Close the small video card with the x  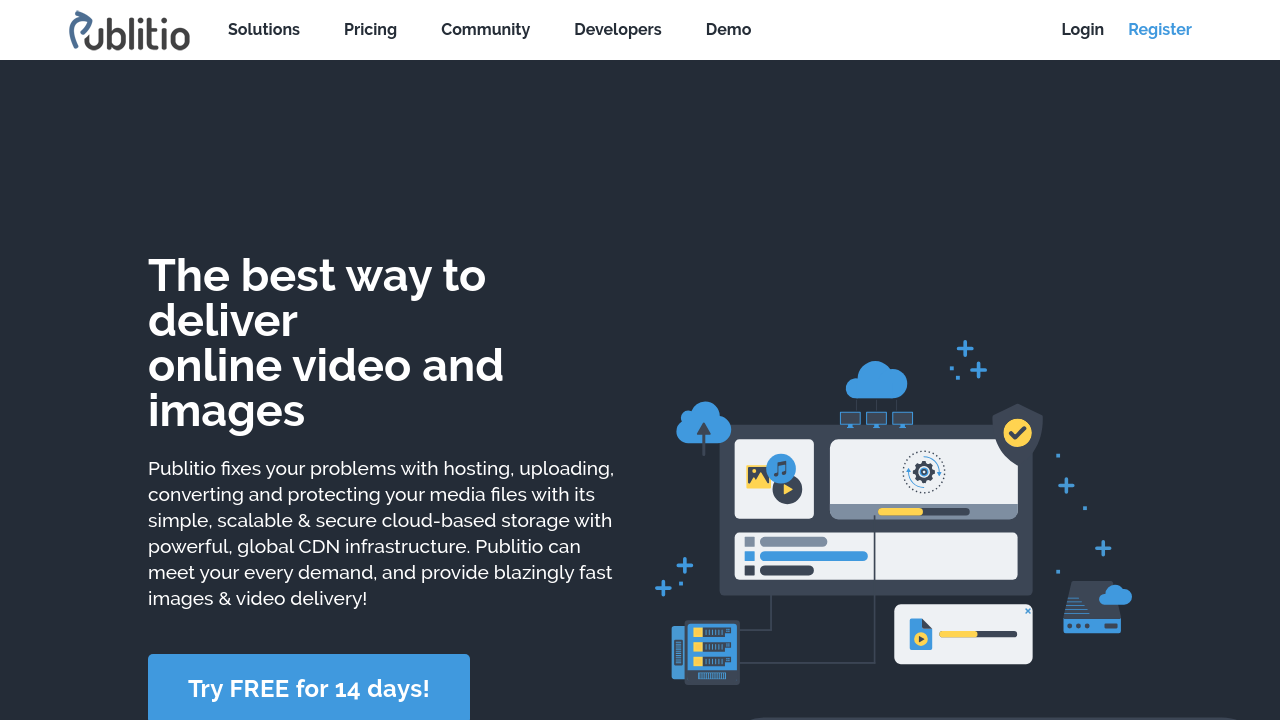coord(1027,611)
